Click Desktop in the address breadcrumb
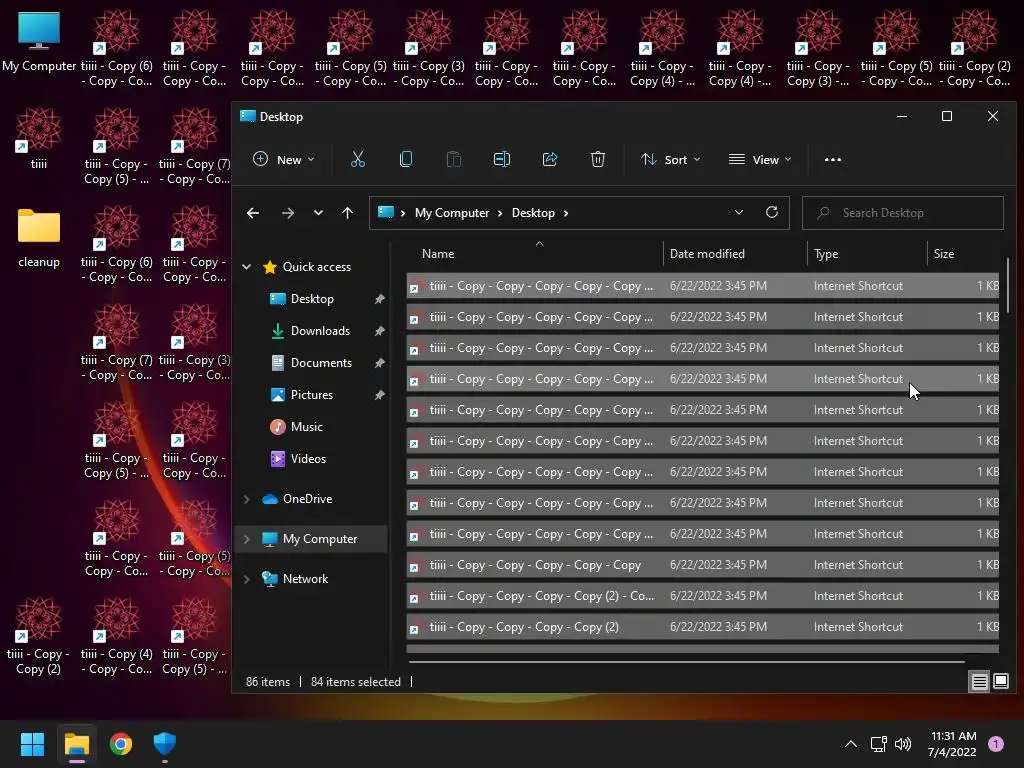 (x=533, y=213)
